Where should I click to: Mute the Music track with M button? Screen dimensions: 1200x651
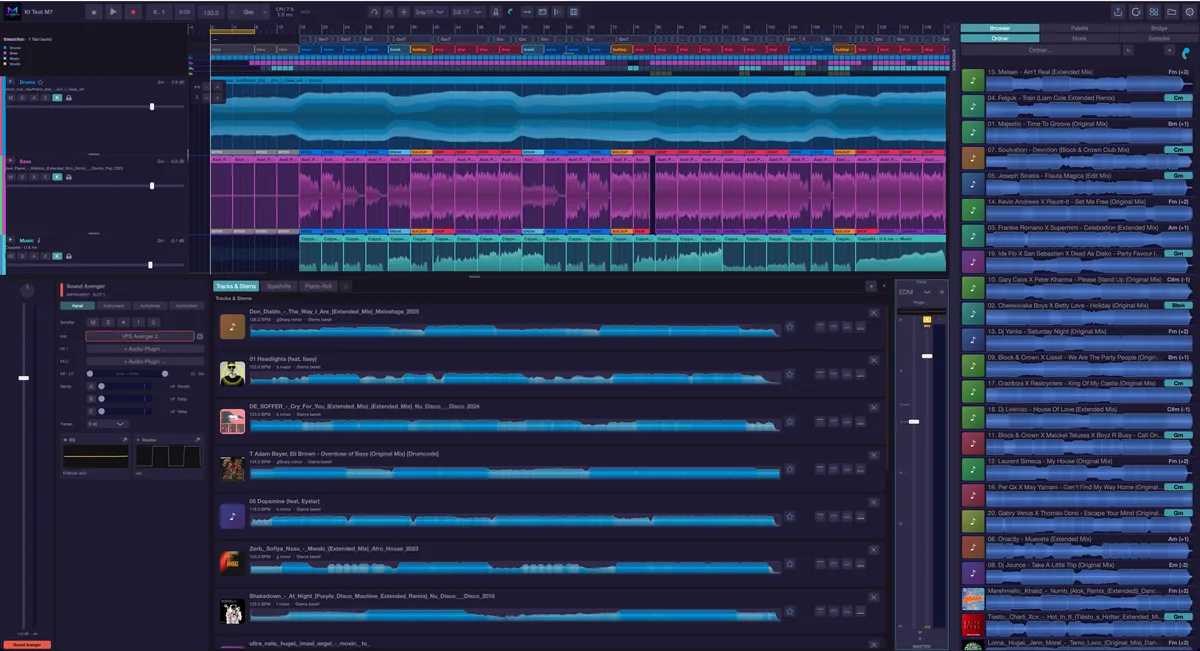pyautogui.click(x=10, y=256)
